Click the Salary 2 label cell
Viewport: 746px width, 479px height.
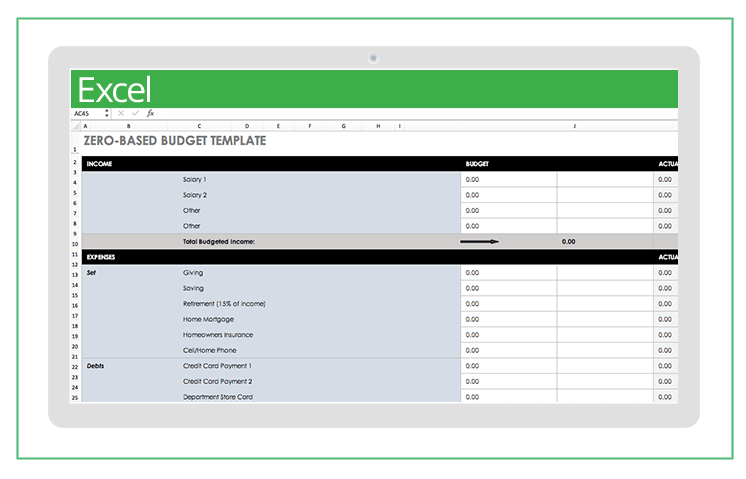click(x=195, y=195)
